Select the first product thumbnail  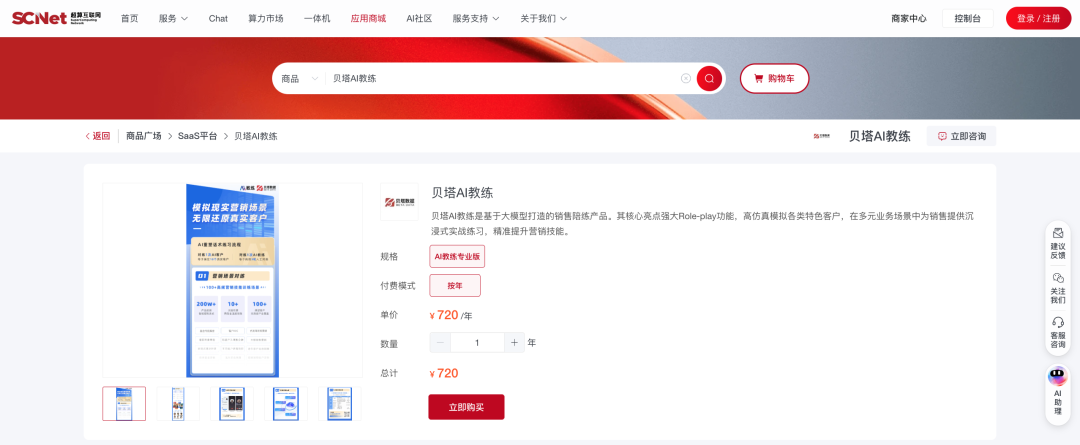pos(124,404)
